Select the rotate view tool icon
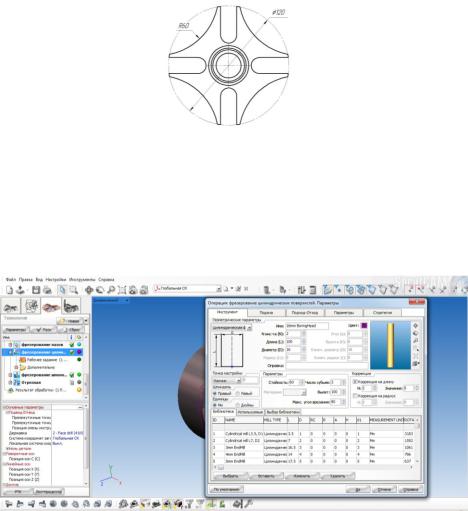 click(x=100, y=290)
